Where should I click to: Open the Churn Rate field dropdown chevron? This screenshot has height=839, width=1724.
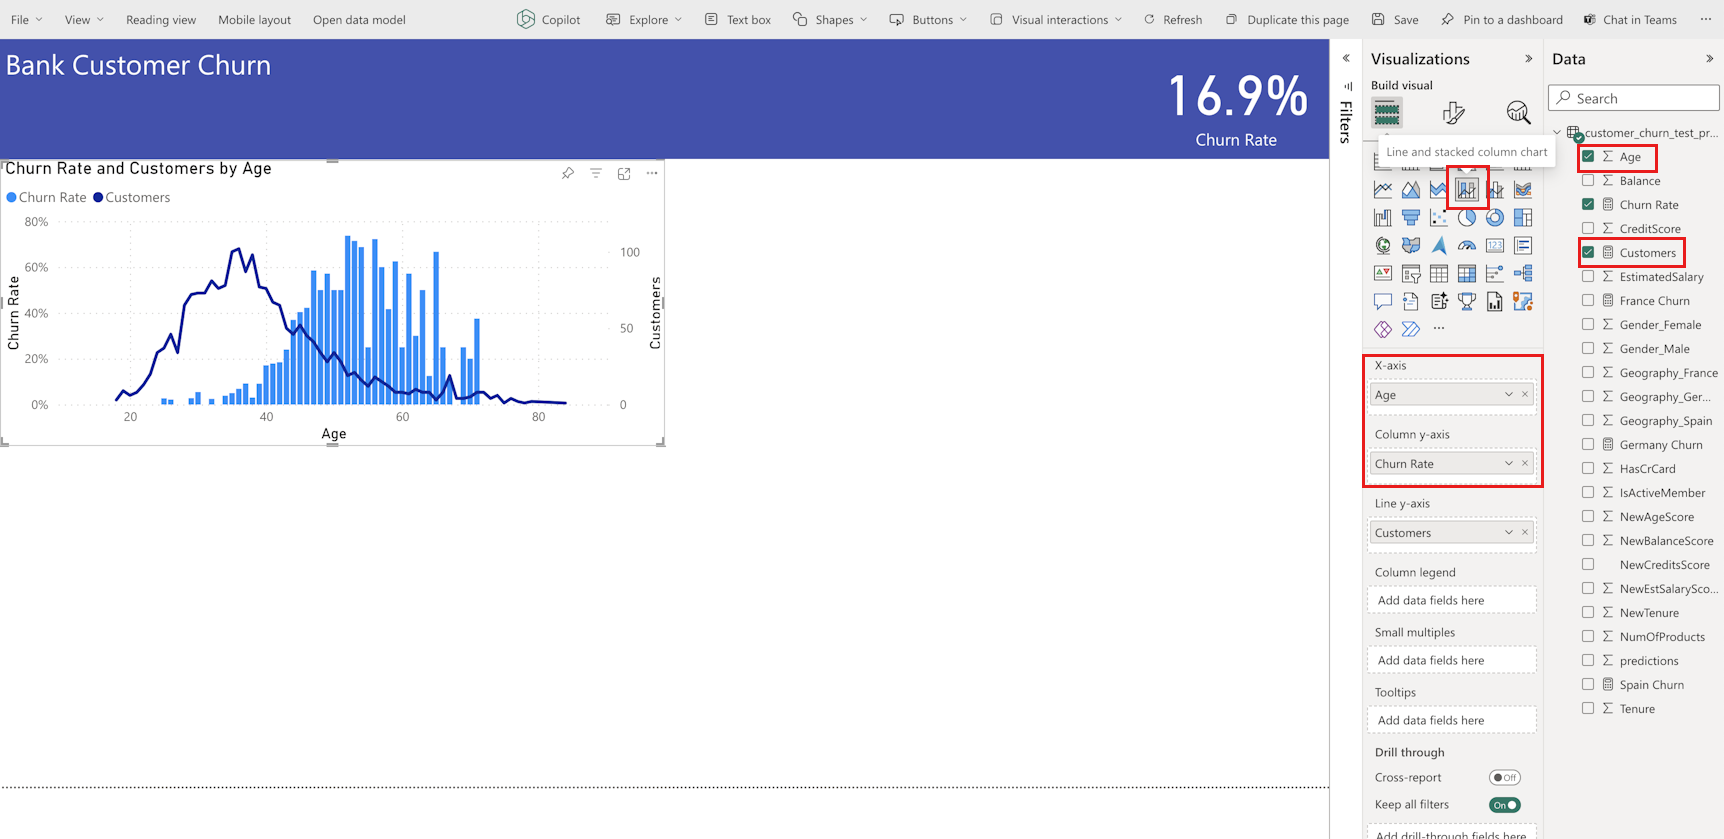tap(1509, 463)
